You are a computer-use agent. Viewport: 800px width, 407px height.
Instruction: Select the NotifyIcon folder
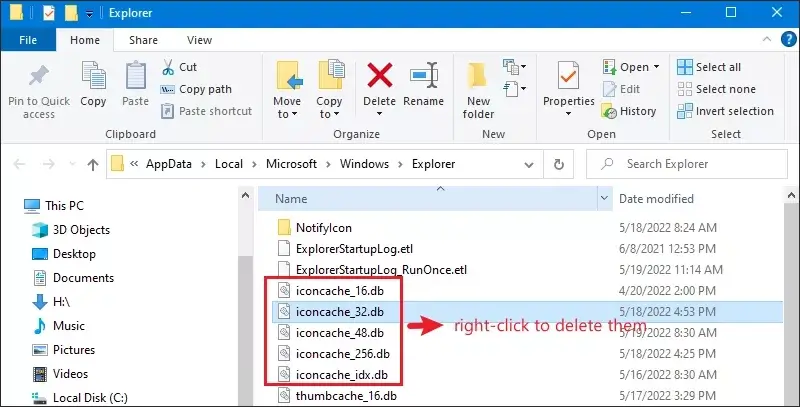point(315,228)
